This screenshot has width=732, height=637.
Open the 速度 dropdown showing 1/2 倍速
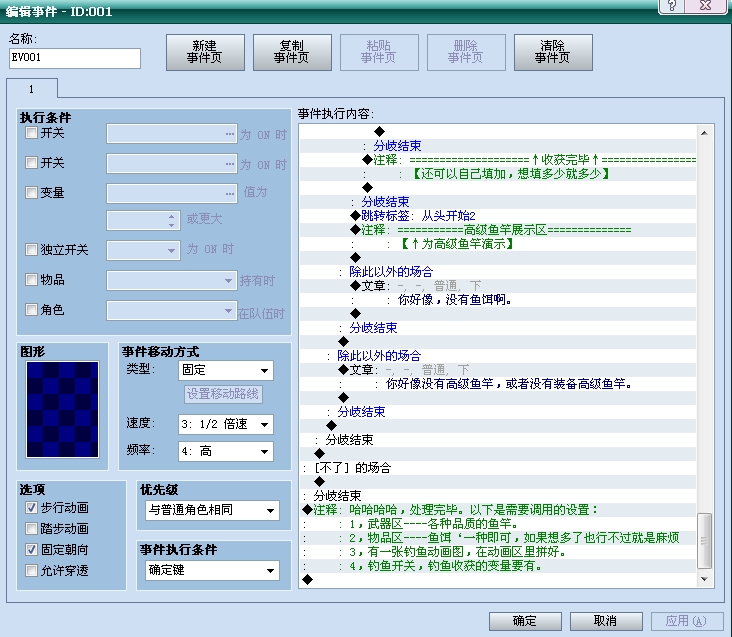click(x=226, y=424)
